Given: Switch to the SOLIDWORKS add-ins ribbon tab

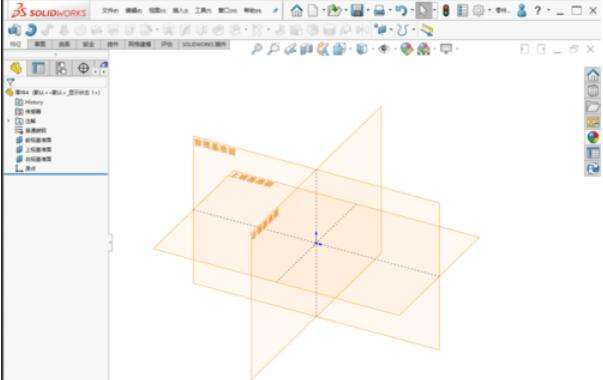Looking at the screenshot, I should pos(204,44).
